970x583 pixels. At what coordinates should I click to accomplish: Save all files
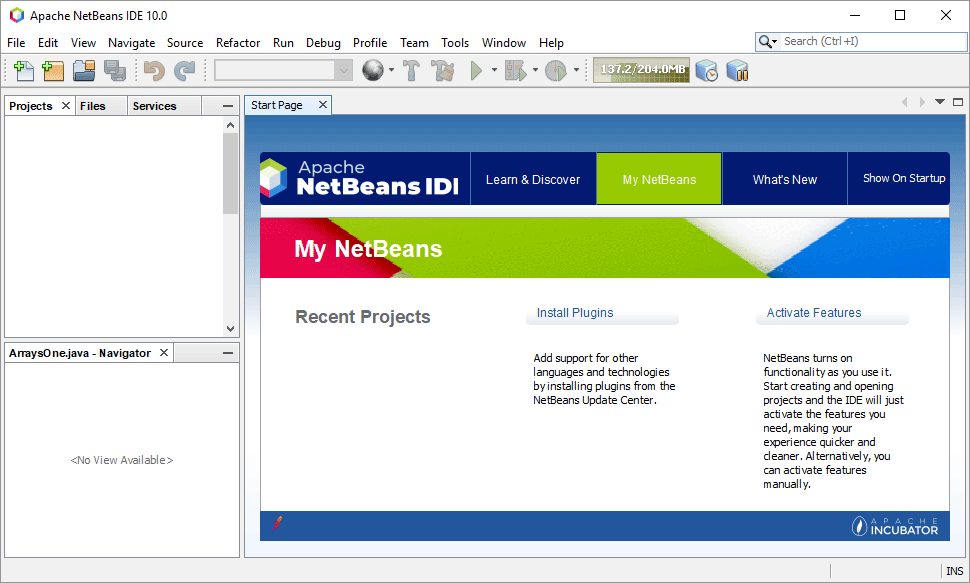(115, 70)
